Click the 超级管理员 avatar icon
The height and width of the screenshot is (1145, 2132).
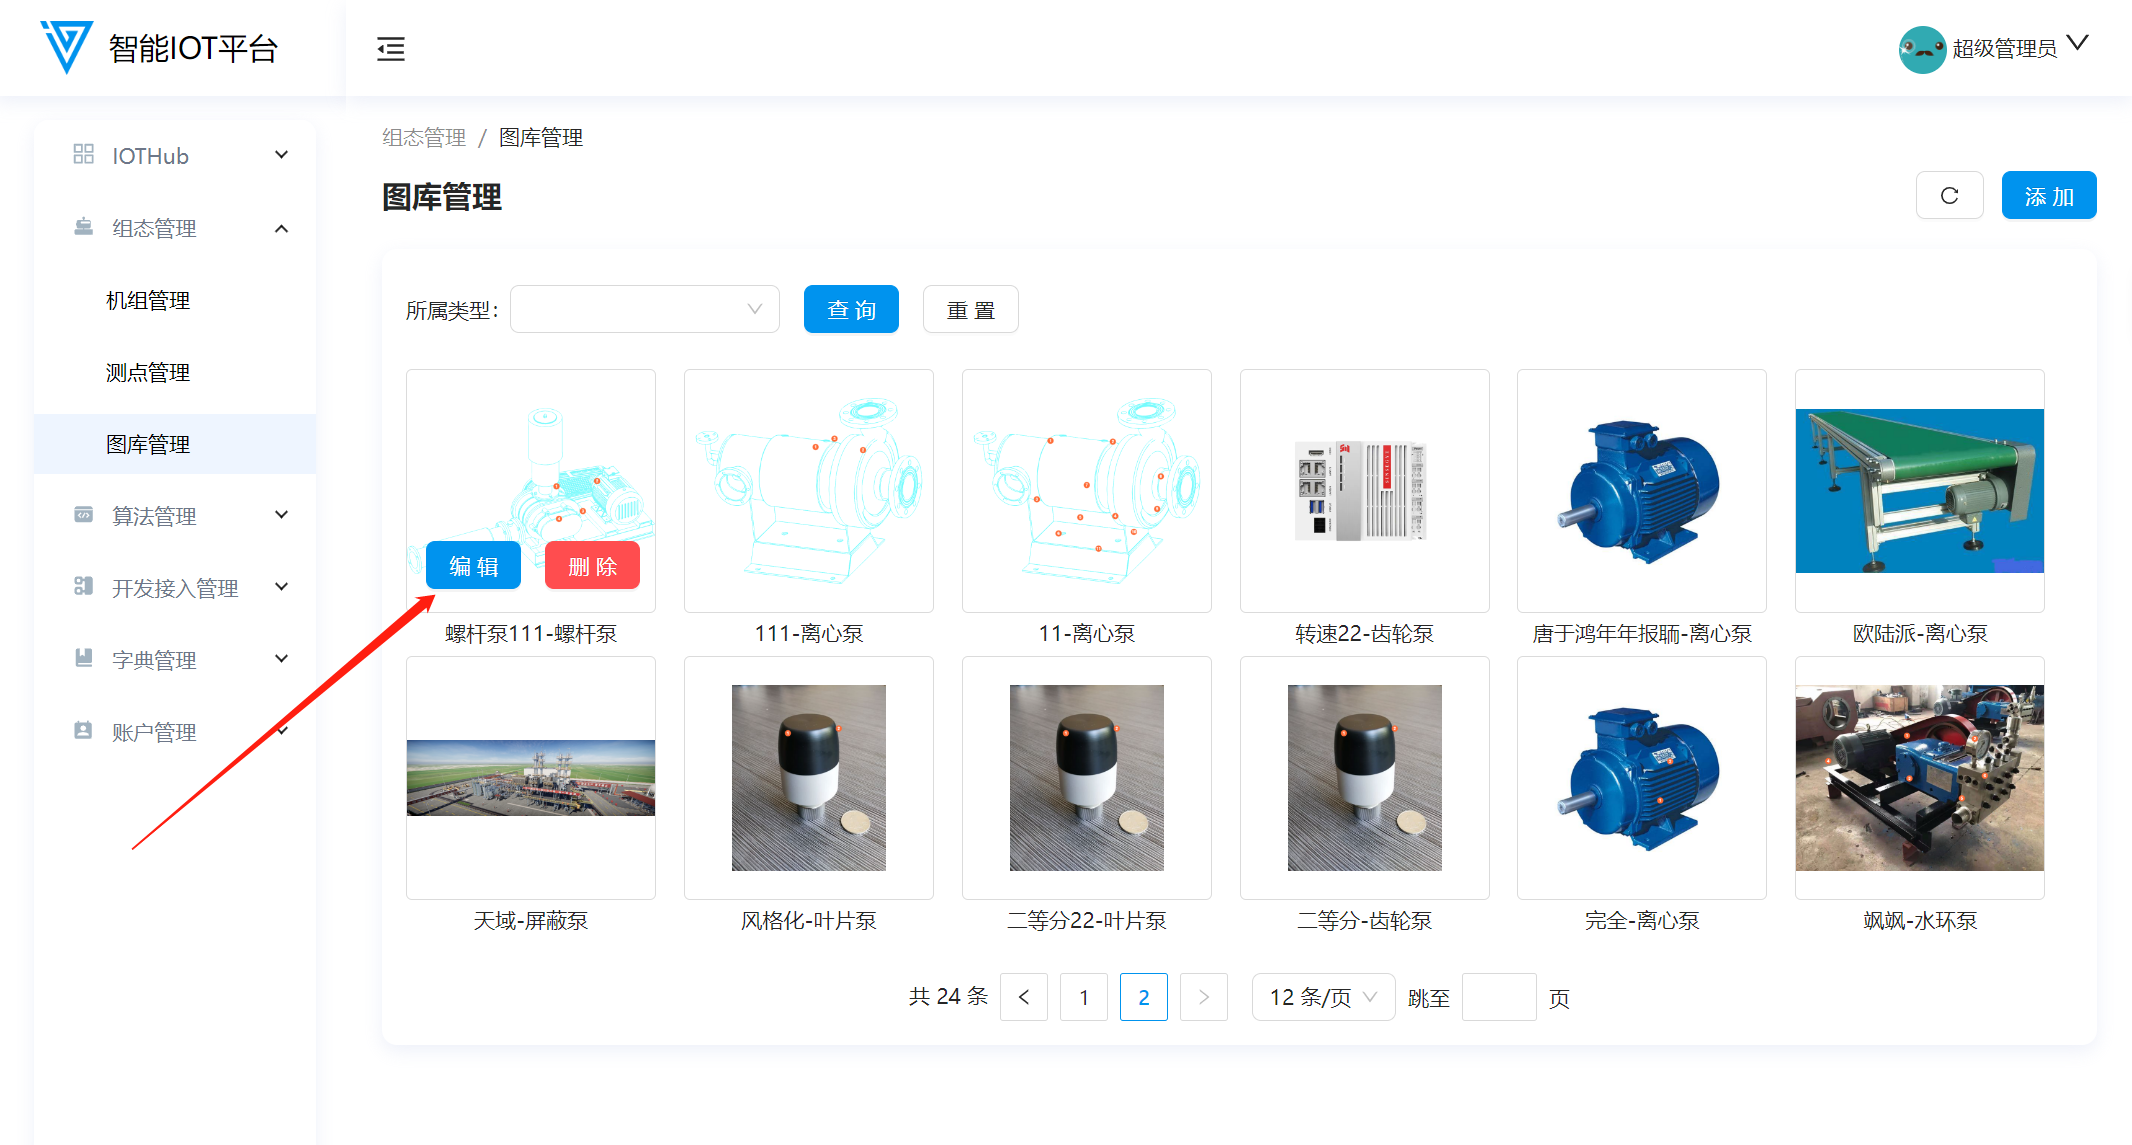(x=1921, y=48)
